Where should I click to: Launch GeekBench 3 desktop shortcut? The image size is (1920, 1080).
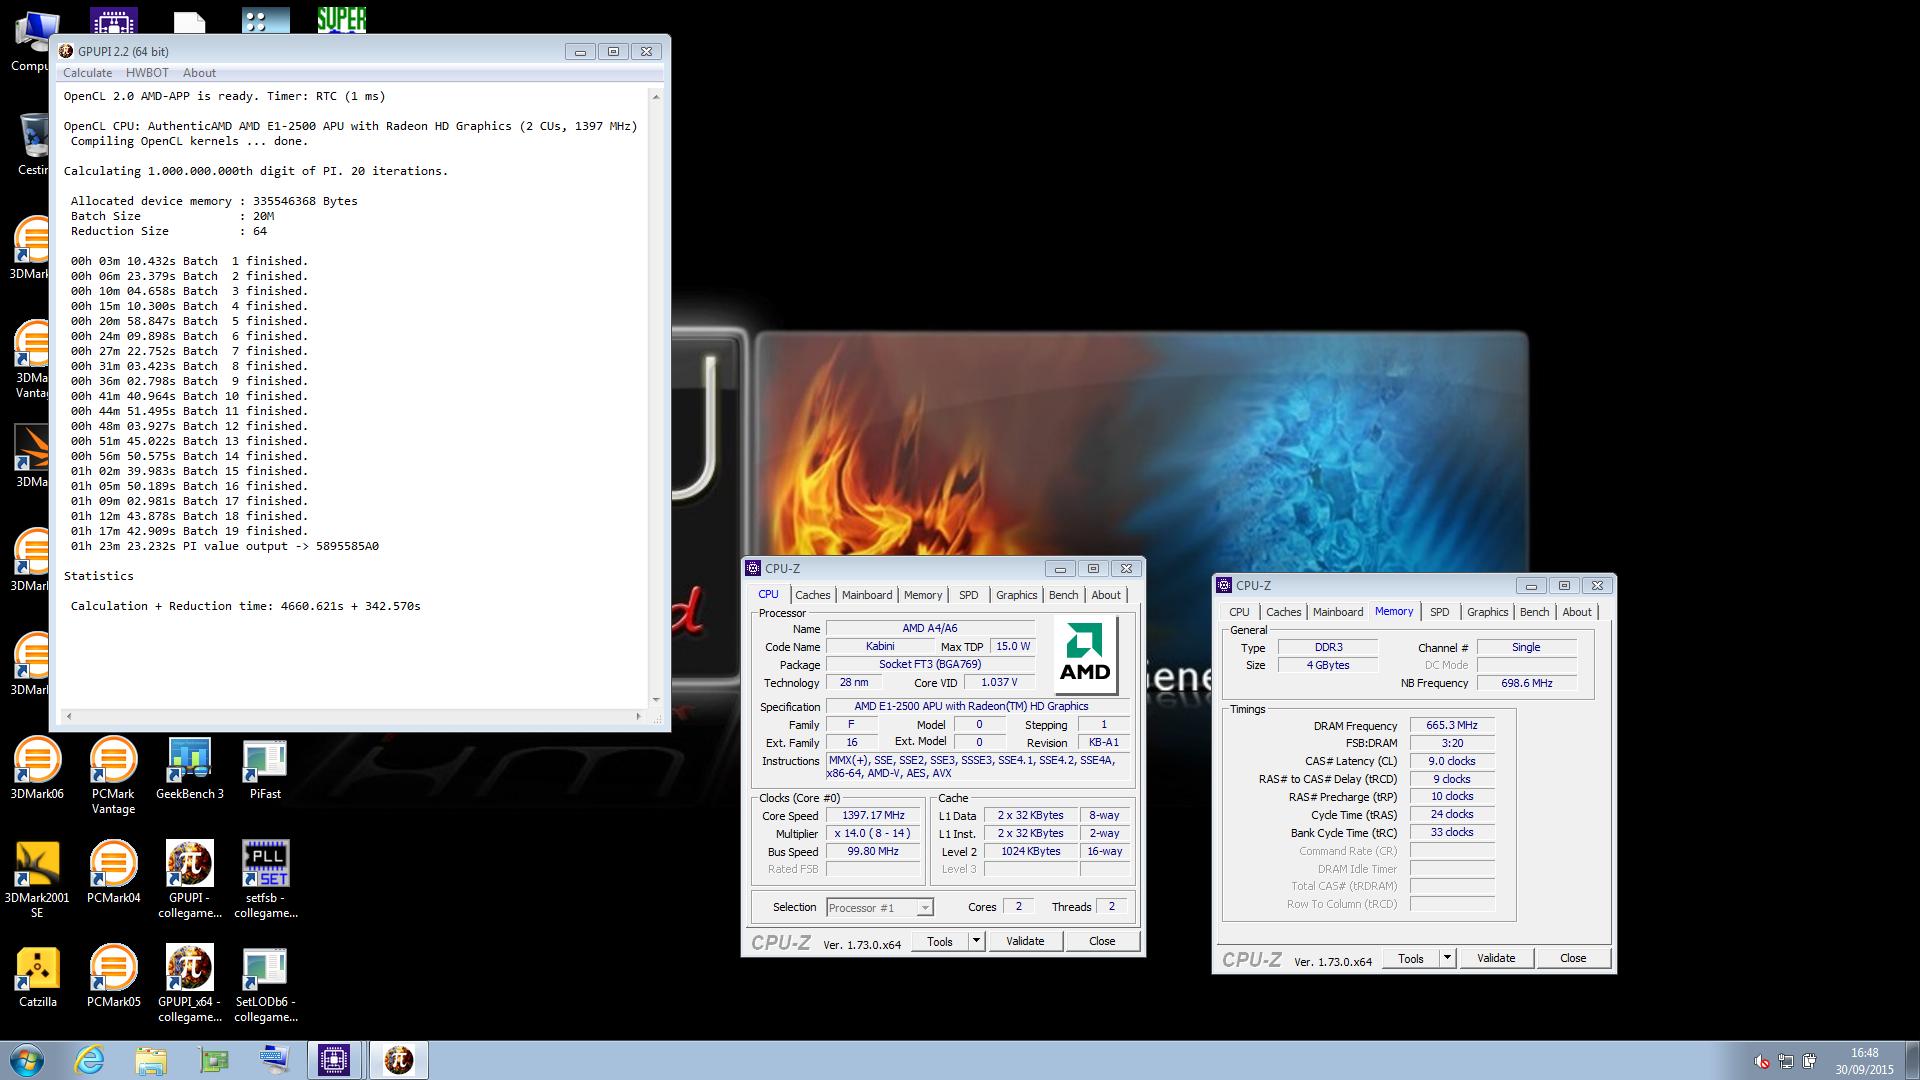pos(190,768)
